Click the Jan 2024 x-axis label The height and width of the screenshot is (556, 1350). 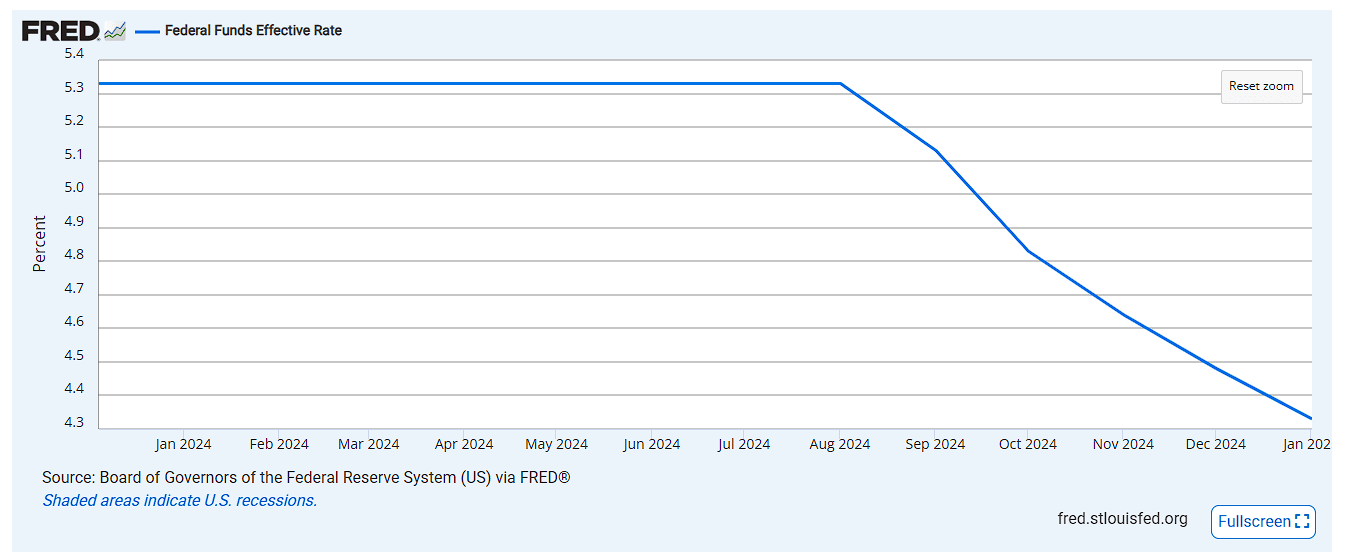183,444
